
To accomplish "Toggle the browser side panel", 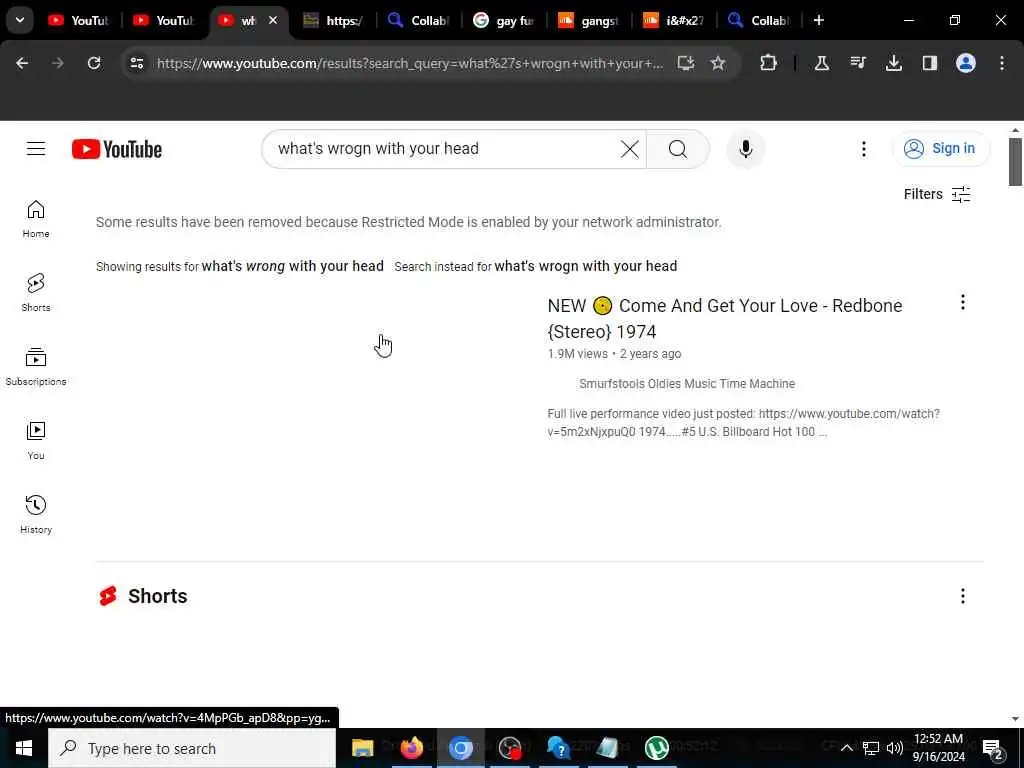I will pyautogui.click(x=929, y=63).
